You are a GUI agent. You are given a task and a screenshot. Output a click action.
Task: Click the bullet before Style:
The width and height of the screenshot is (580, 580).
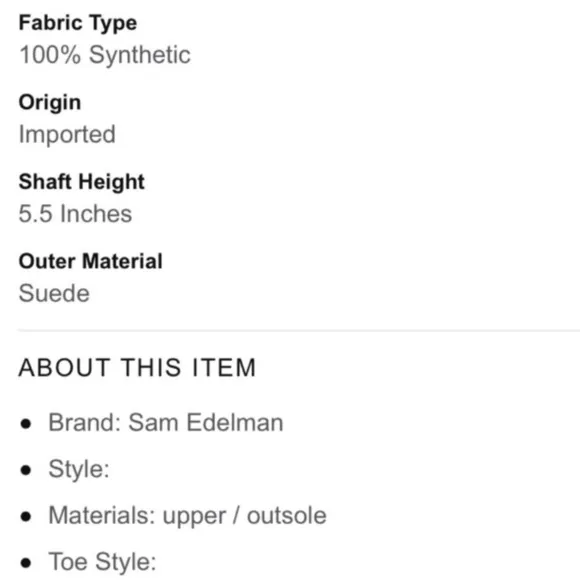pos(26,470)
